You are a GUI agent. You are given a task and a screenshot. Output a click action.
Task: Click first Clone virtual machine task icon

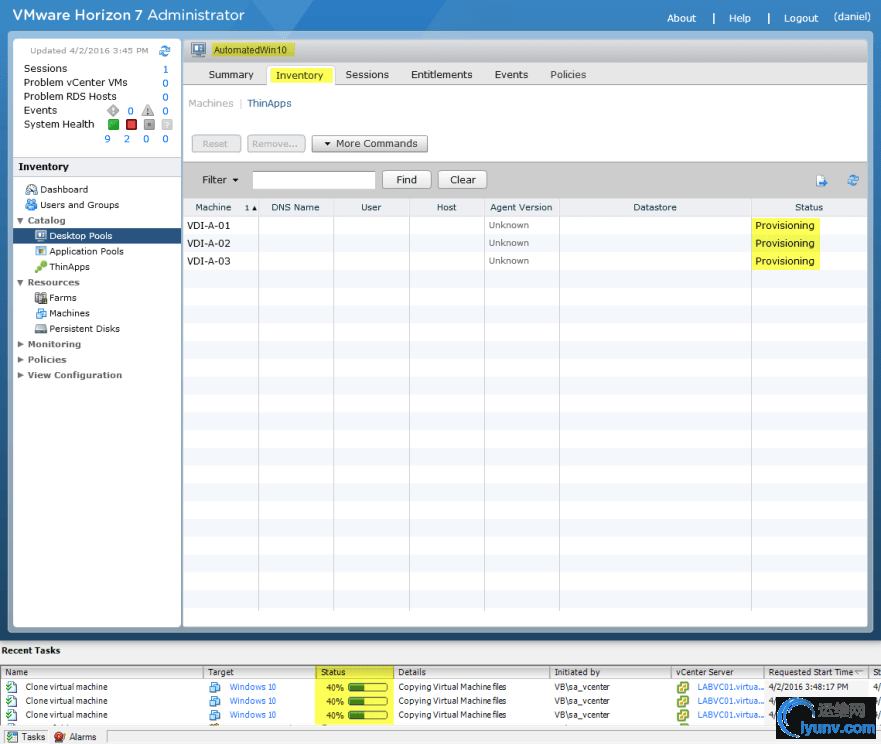(12, 687)
